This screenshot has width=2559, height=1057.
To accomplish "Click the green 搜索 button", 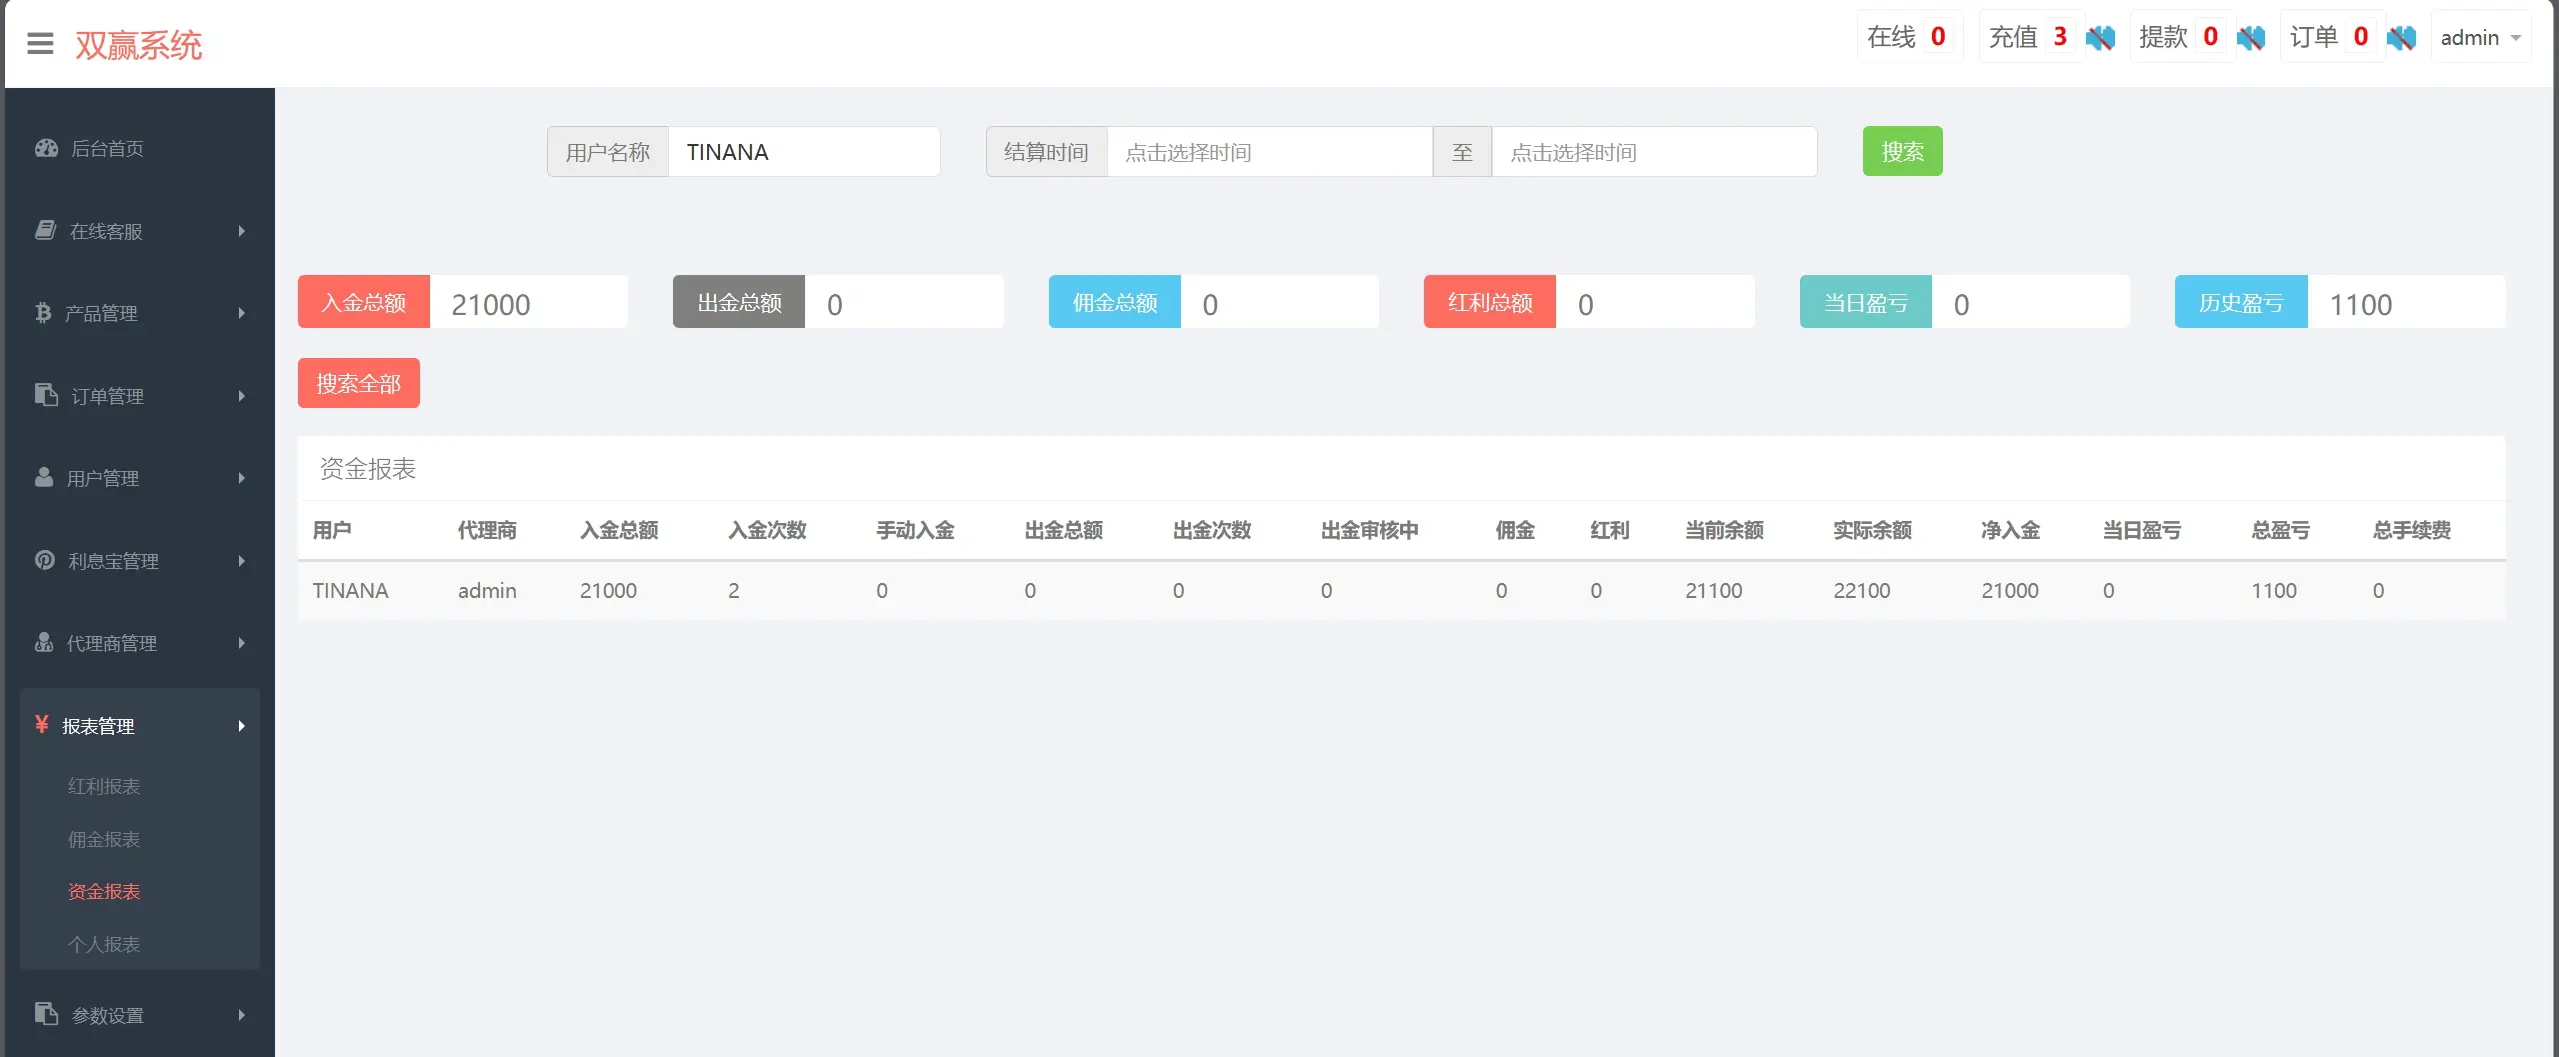I will [x=1902, y=151].
